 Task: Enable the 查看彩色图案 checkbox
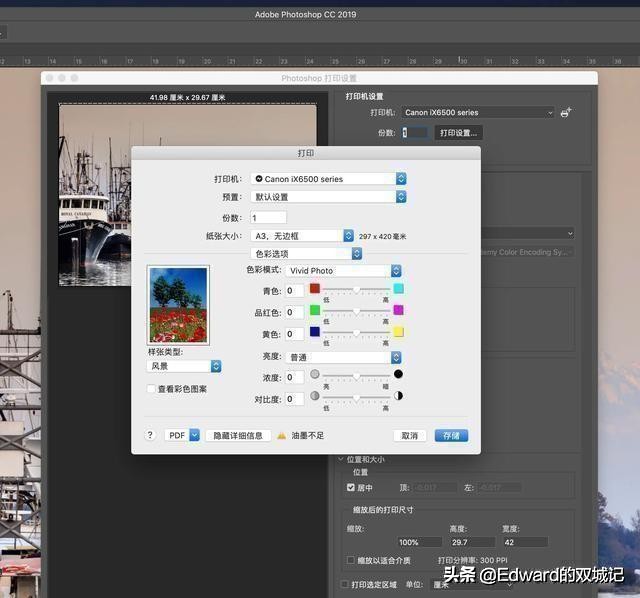click(151, 389)
